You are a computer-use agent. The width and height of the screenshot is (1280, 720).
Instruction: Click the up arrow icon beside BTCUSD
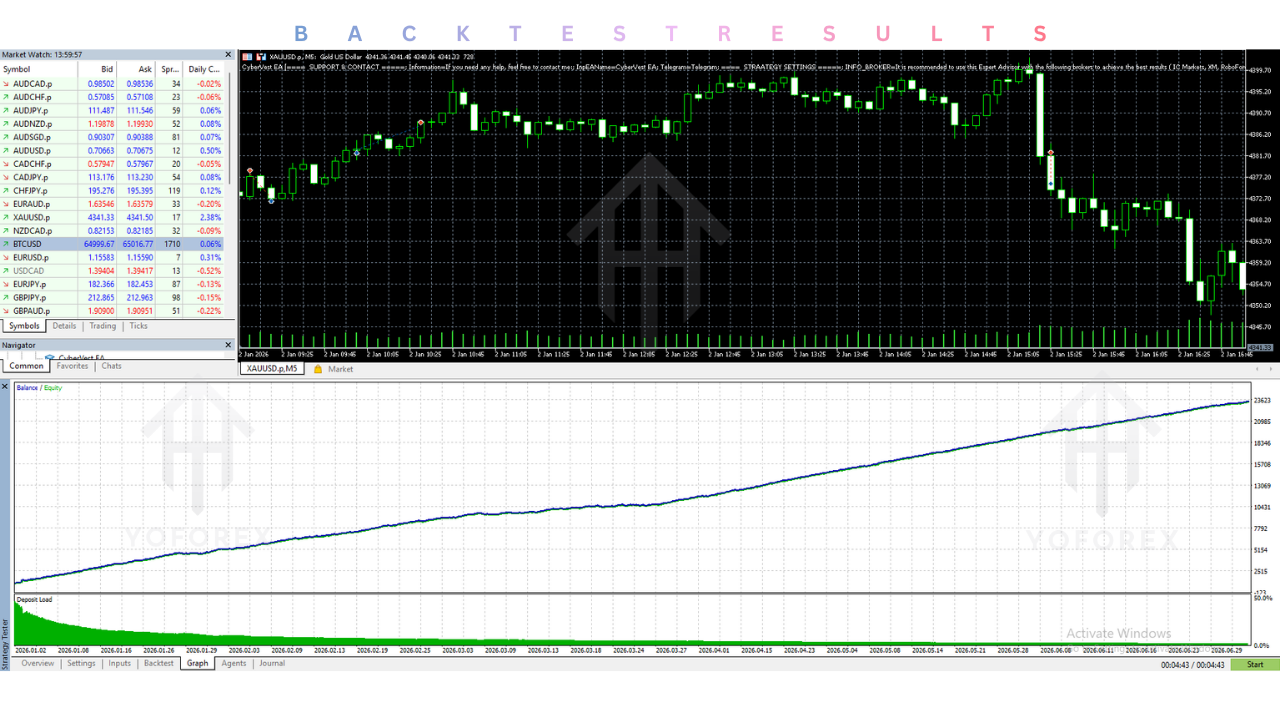(x=6, y=244)
